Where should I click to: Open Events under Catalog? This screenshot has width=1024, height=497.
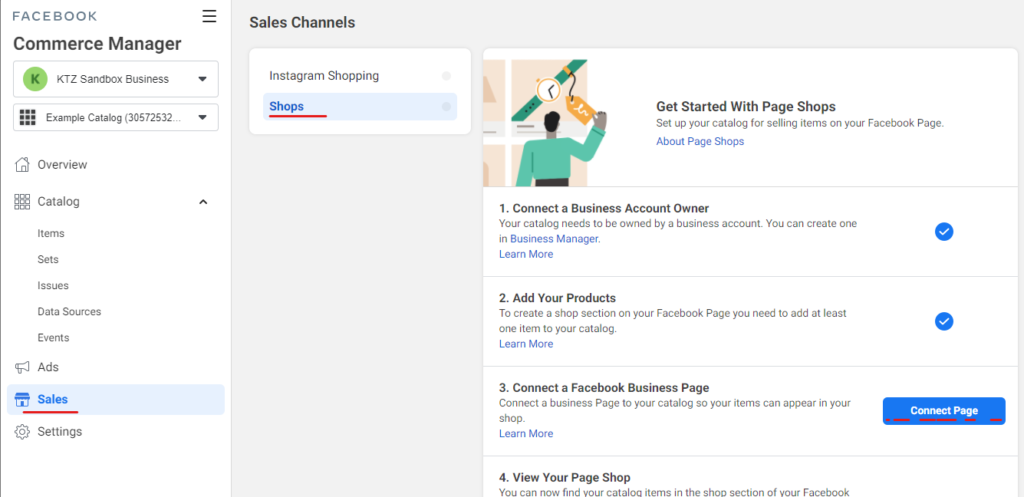(53, 338)
